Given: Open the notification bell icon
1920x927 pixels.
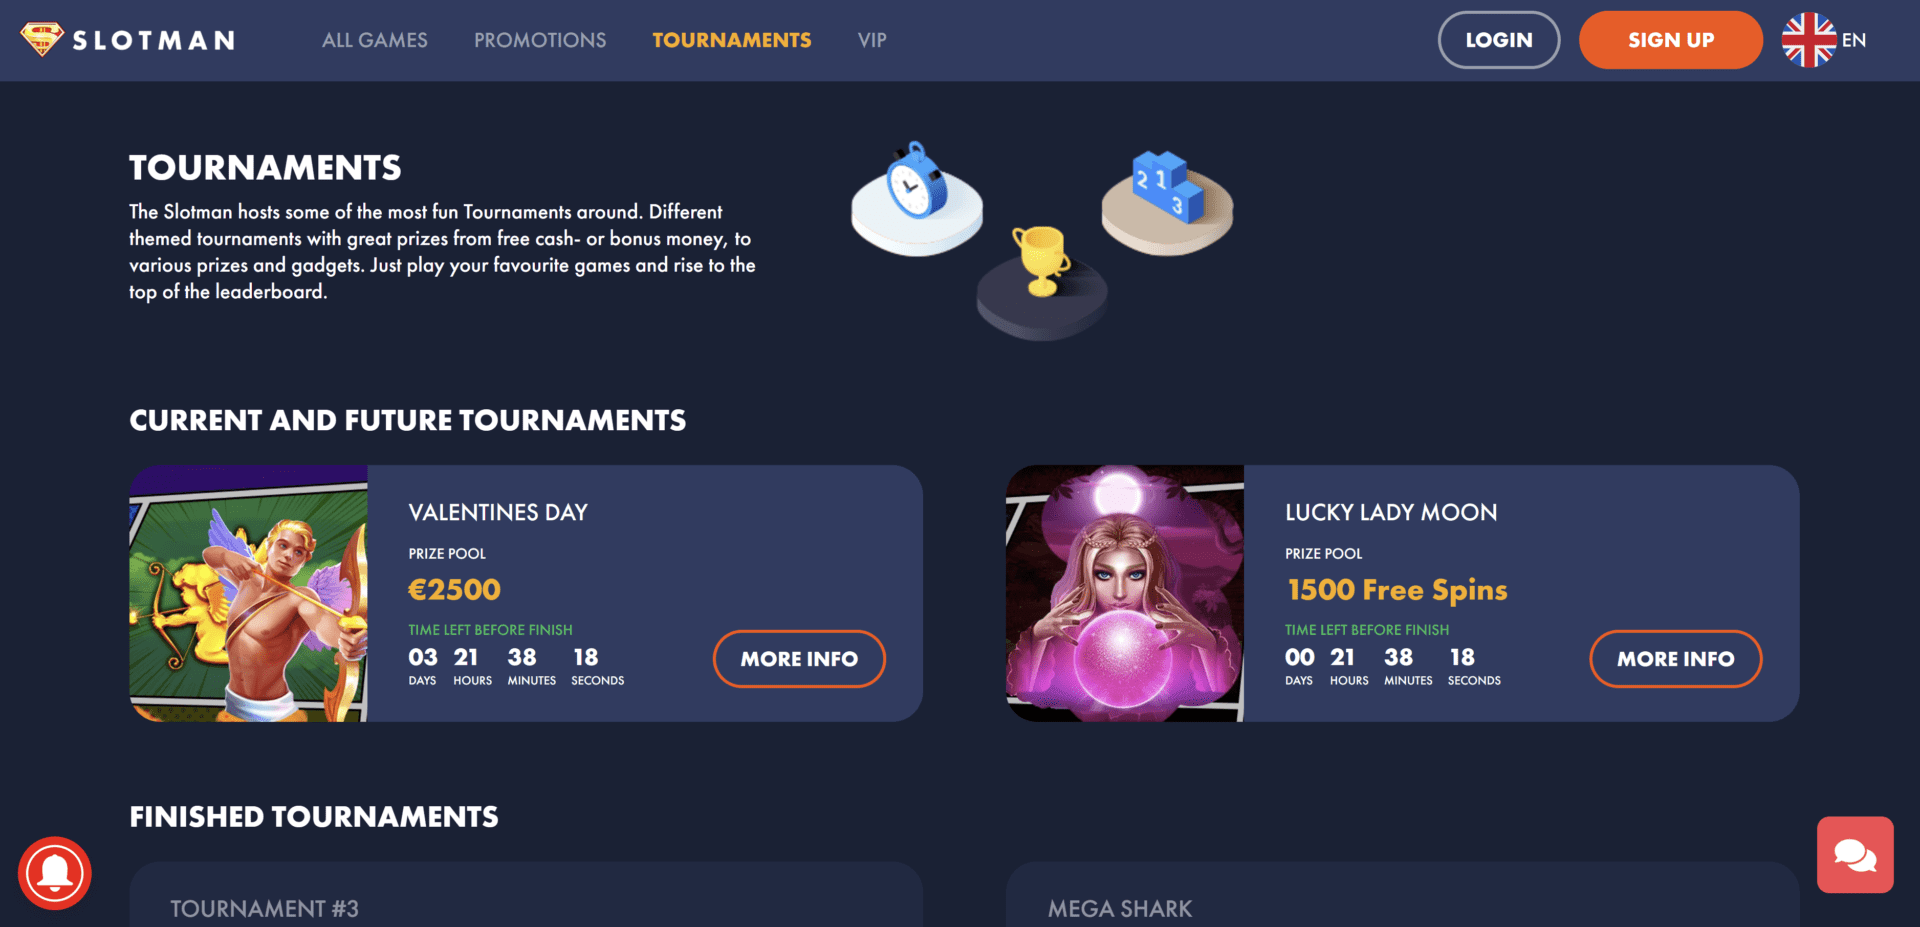Looking at the screenshot, I should (x=55, y=873).
